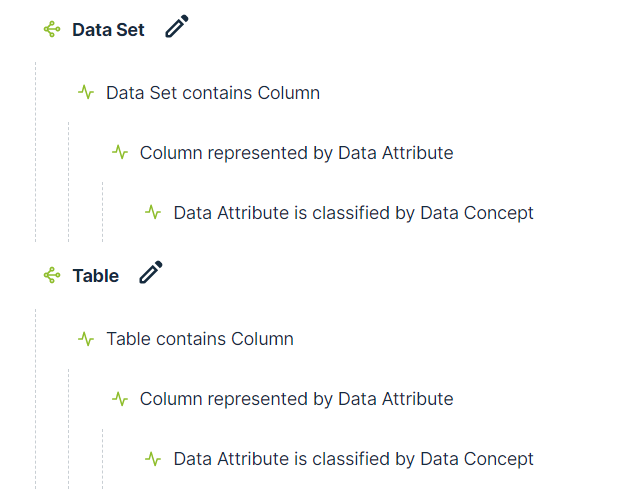
Task: Click relation icon beside 'Data Set contains Column'
Action: (86, 93)
